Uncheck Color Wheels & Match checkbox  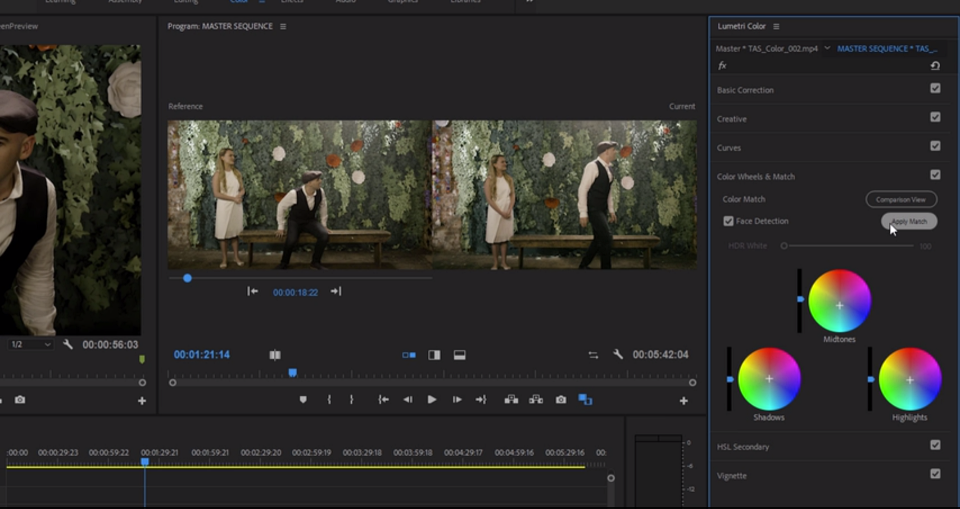pyautogui.click(x=935, y=175)
